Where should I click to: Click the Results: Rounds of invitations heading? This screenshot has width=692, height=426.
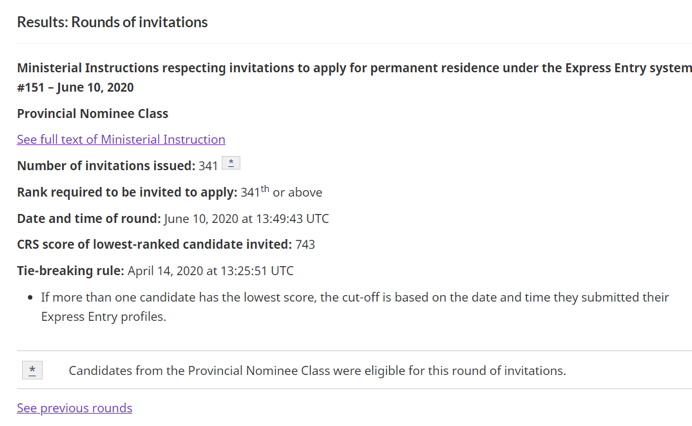112,22
